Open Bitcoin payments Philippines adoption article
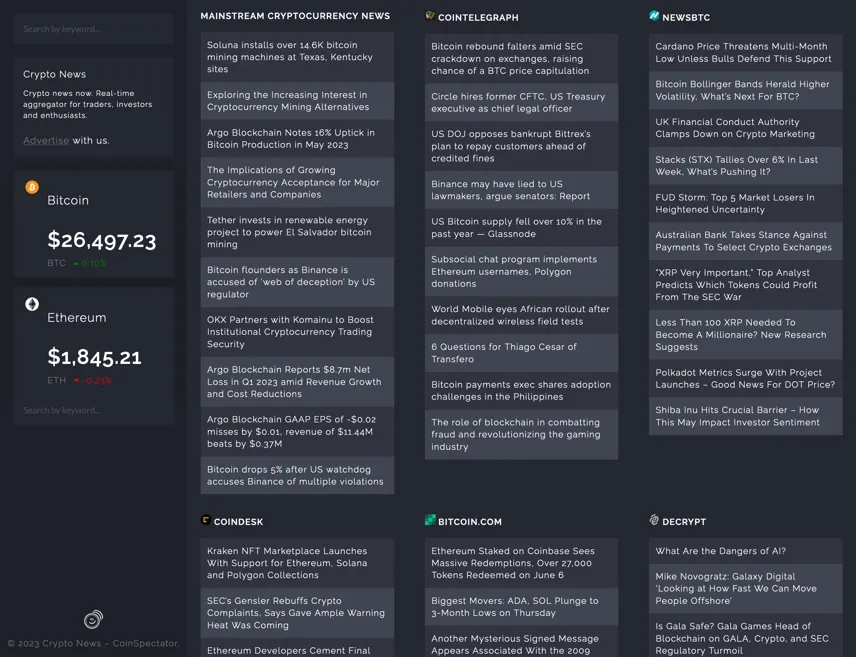 pos(521,390)
